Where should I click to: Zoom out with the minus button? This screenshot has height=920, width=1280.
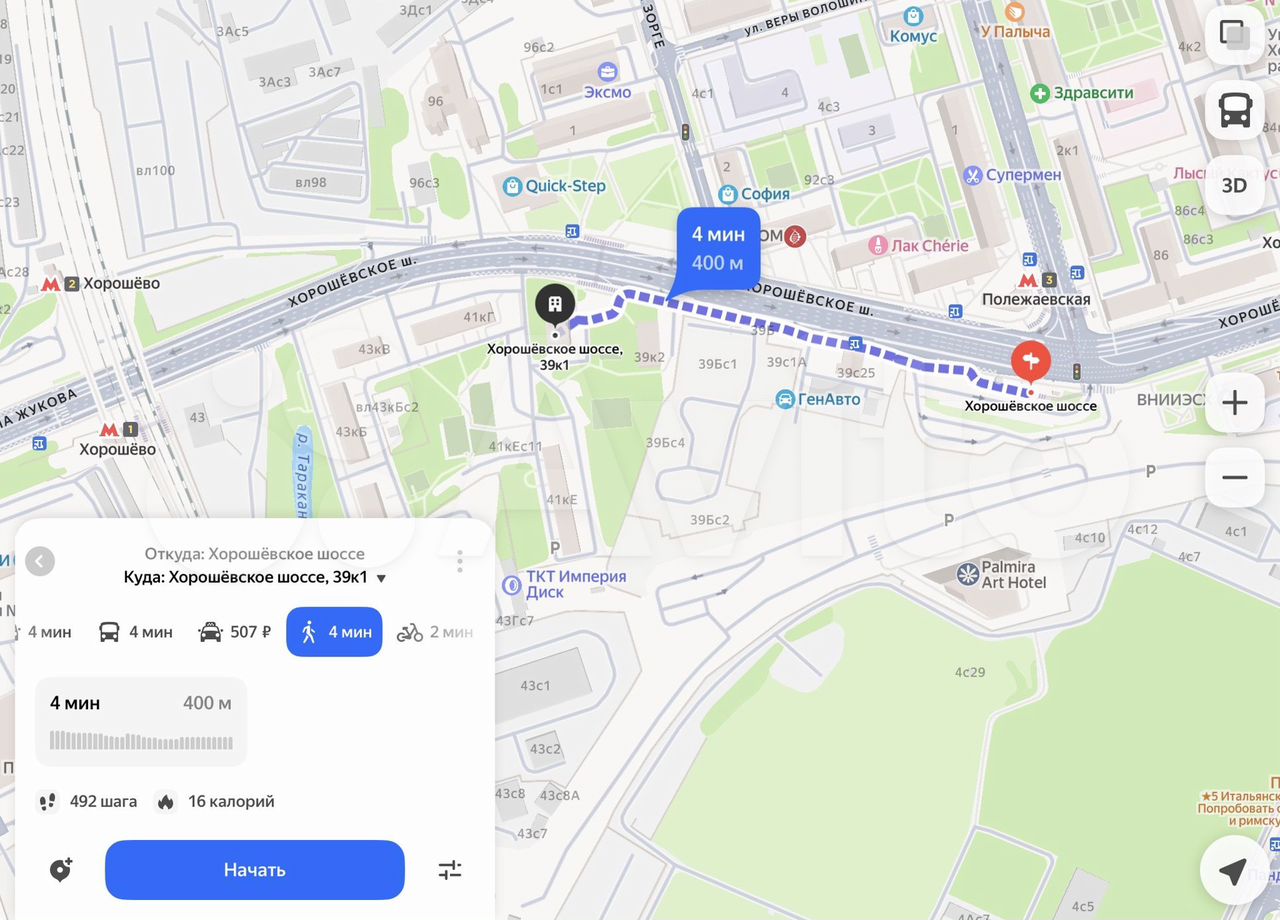coord(1235,477)
